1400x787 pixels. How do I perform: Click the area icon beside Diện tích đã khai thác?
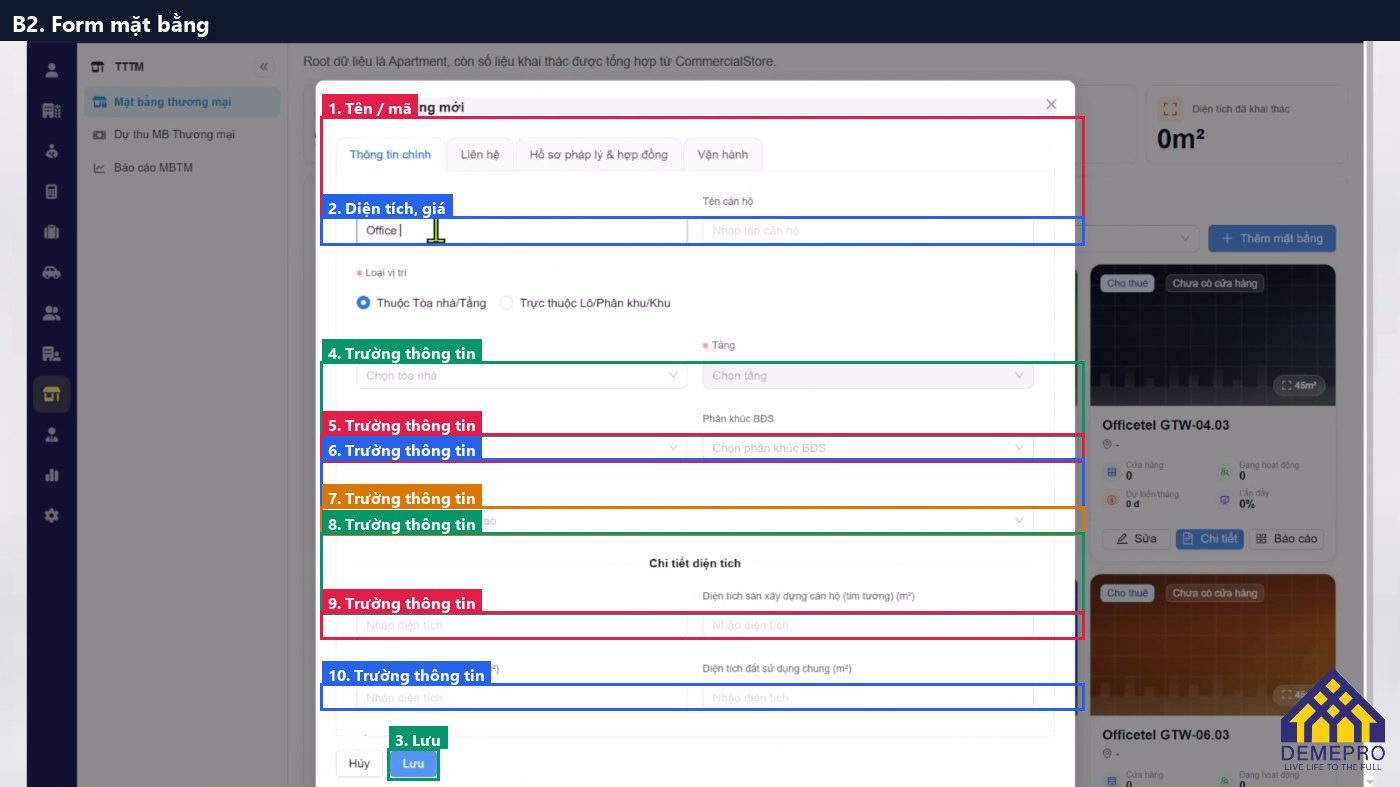(x=1171, y=109)
